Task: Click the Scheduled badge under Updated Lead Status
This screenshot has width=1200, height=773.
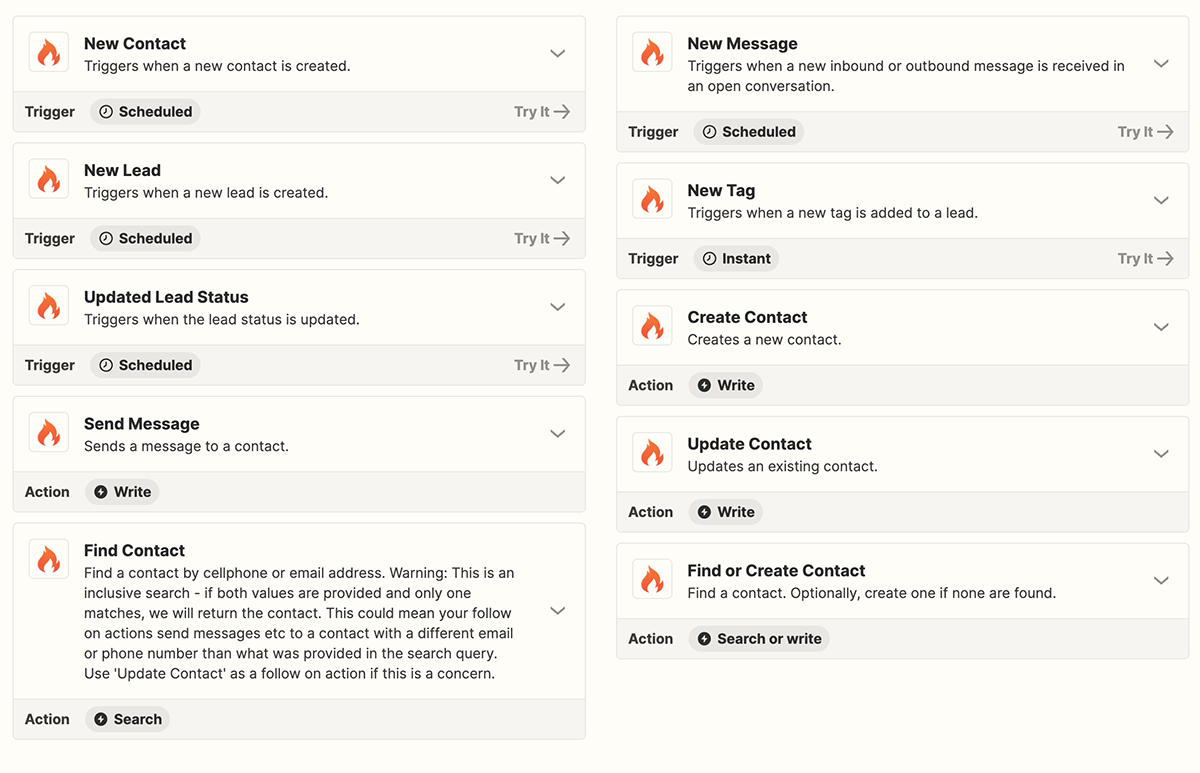Action: [145, 365]
